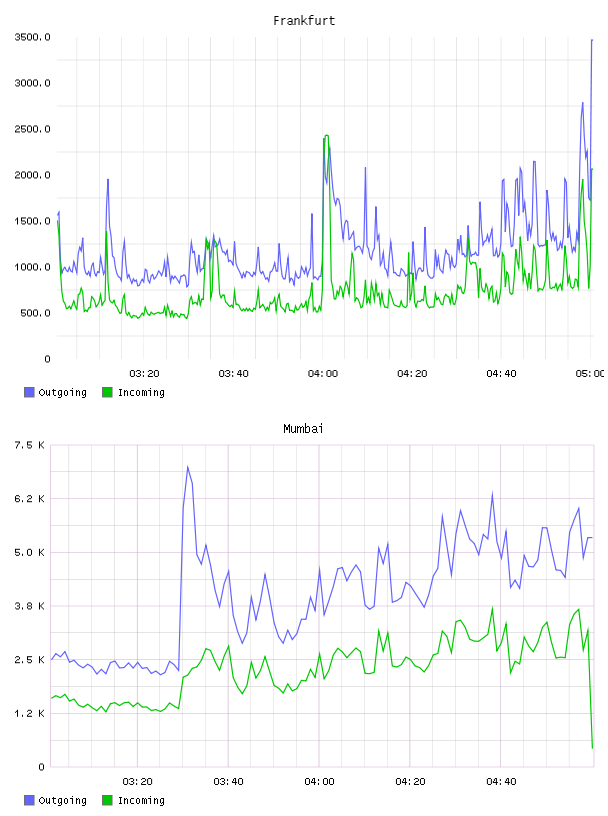Click the Outgoing label in Mumbai legend
Viewport: 608px width, 816px height.
coord(62,801)
